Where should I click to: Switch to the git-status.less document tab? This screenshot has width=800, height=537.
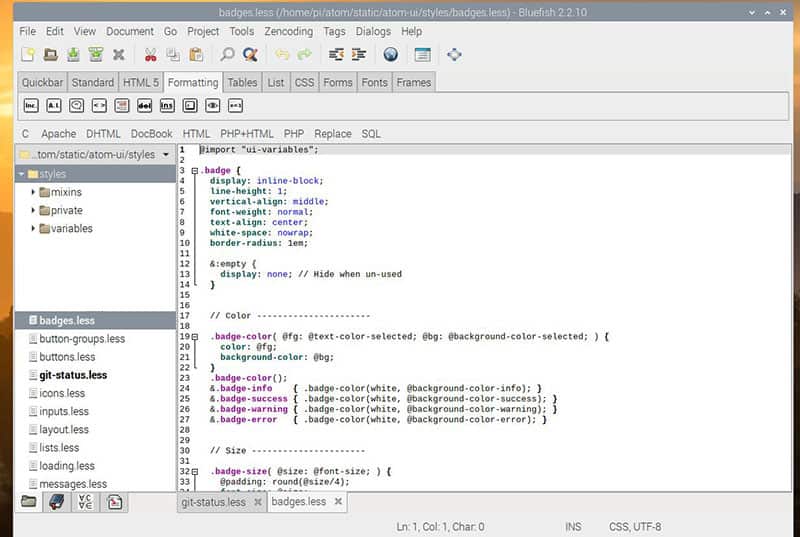(213, 502)
